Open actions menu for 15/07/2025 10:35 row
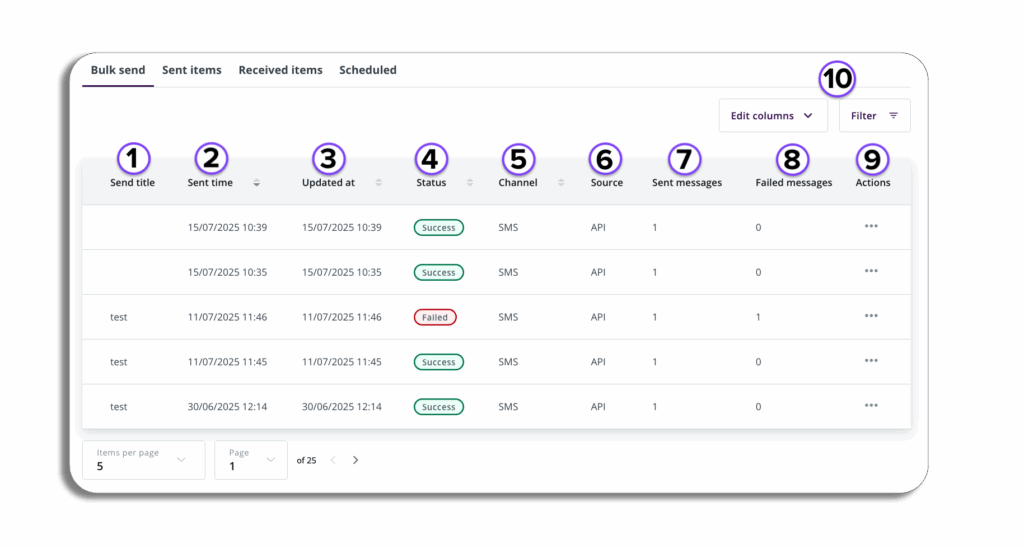The width and height of the screenshot is (1024, 548). [871, 271]
